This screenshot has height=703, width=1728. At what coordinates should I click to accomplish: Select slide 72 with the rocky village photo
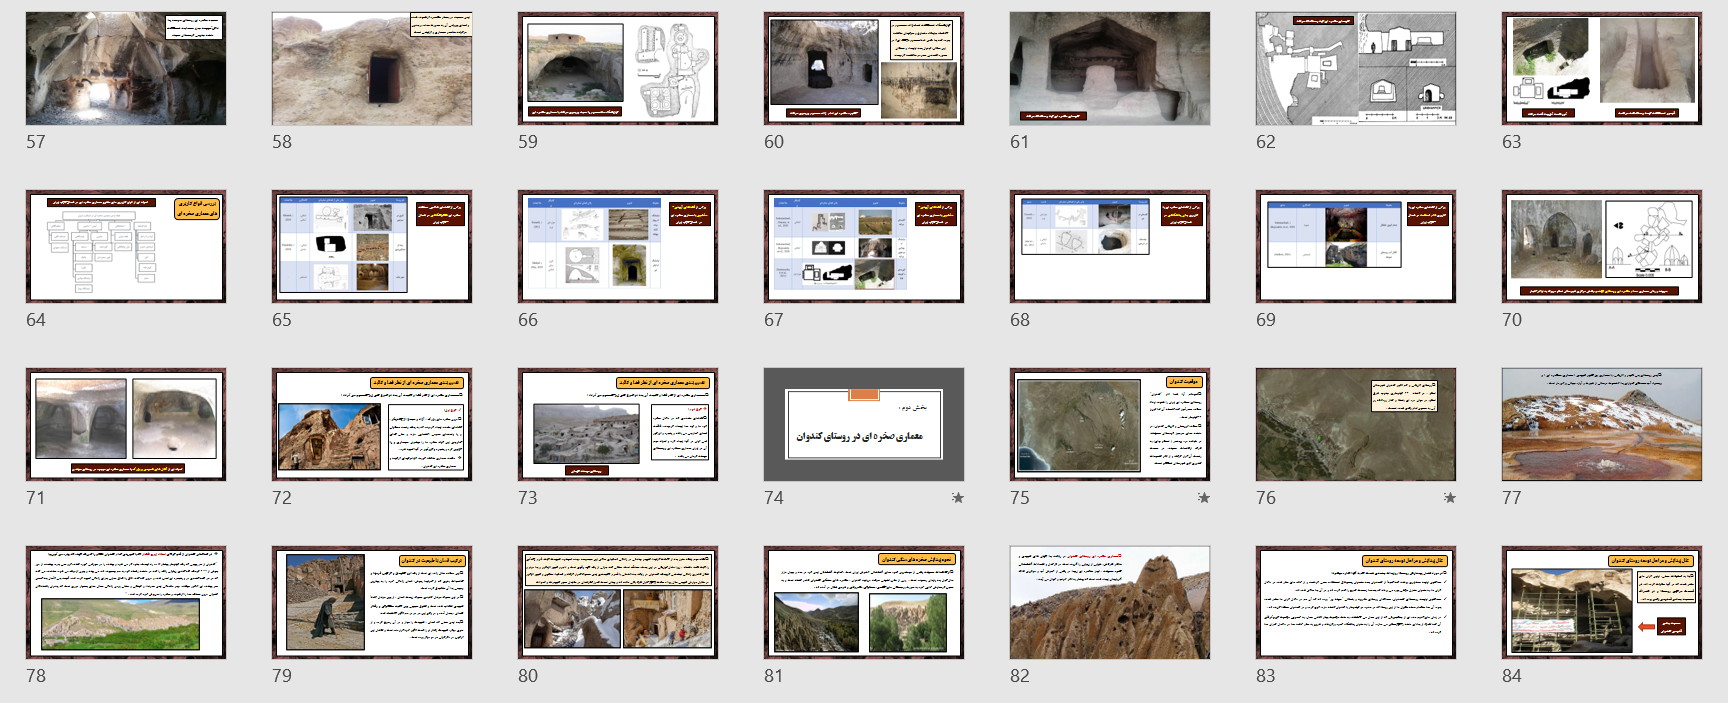click(372, 425)
